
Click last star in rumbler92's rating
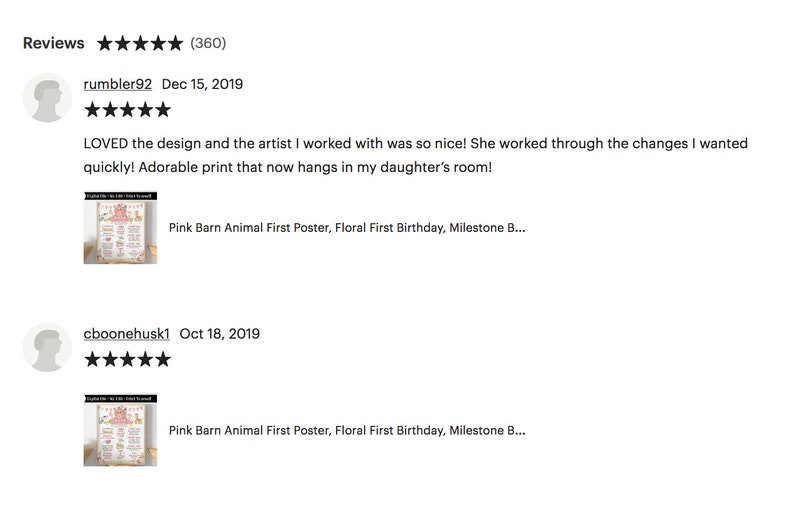coord(163,110)
